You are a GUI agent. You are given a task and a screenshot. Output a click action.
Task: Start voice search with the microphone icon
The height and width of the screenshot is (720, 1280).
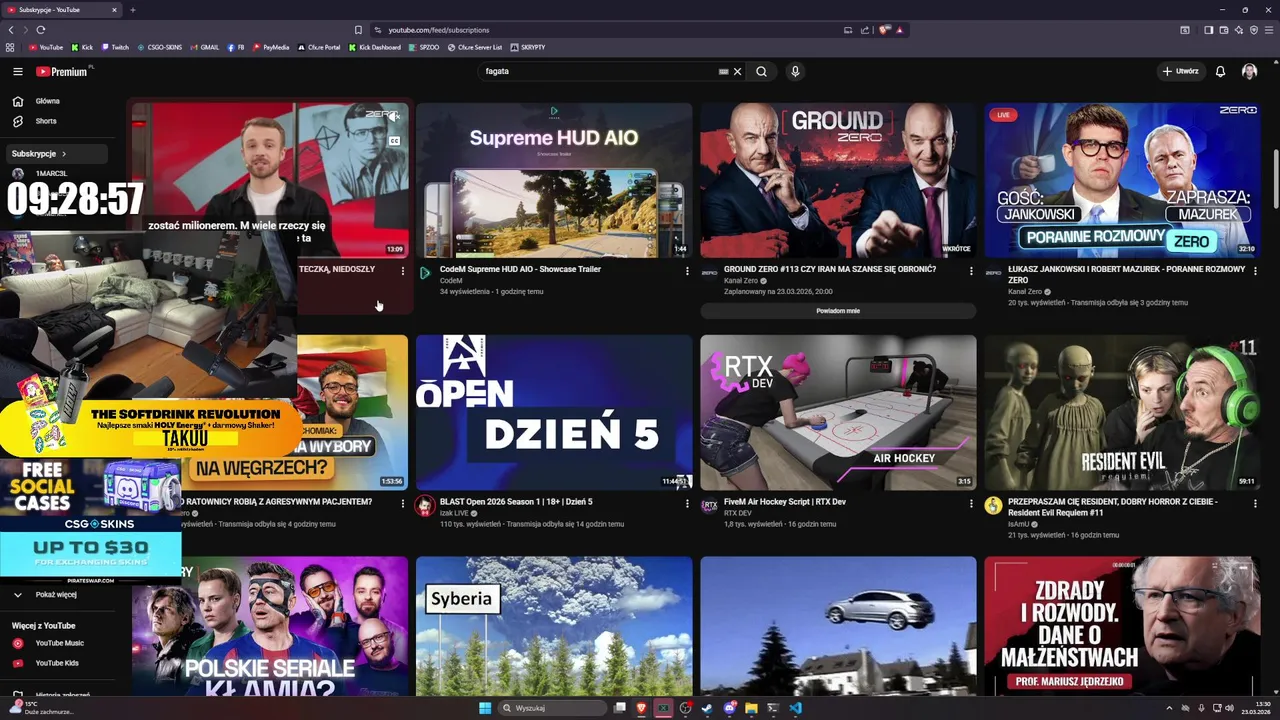click(x=795, y=71)
